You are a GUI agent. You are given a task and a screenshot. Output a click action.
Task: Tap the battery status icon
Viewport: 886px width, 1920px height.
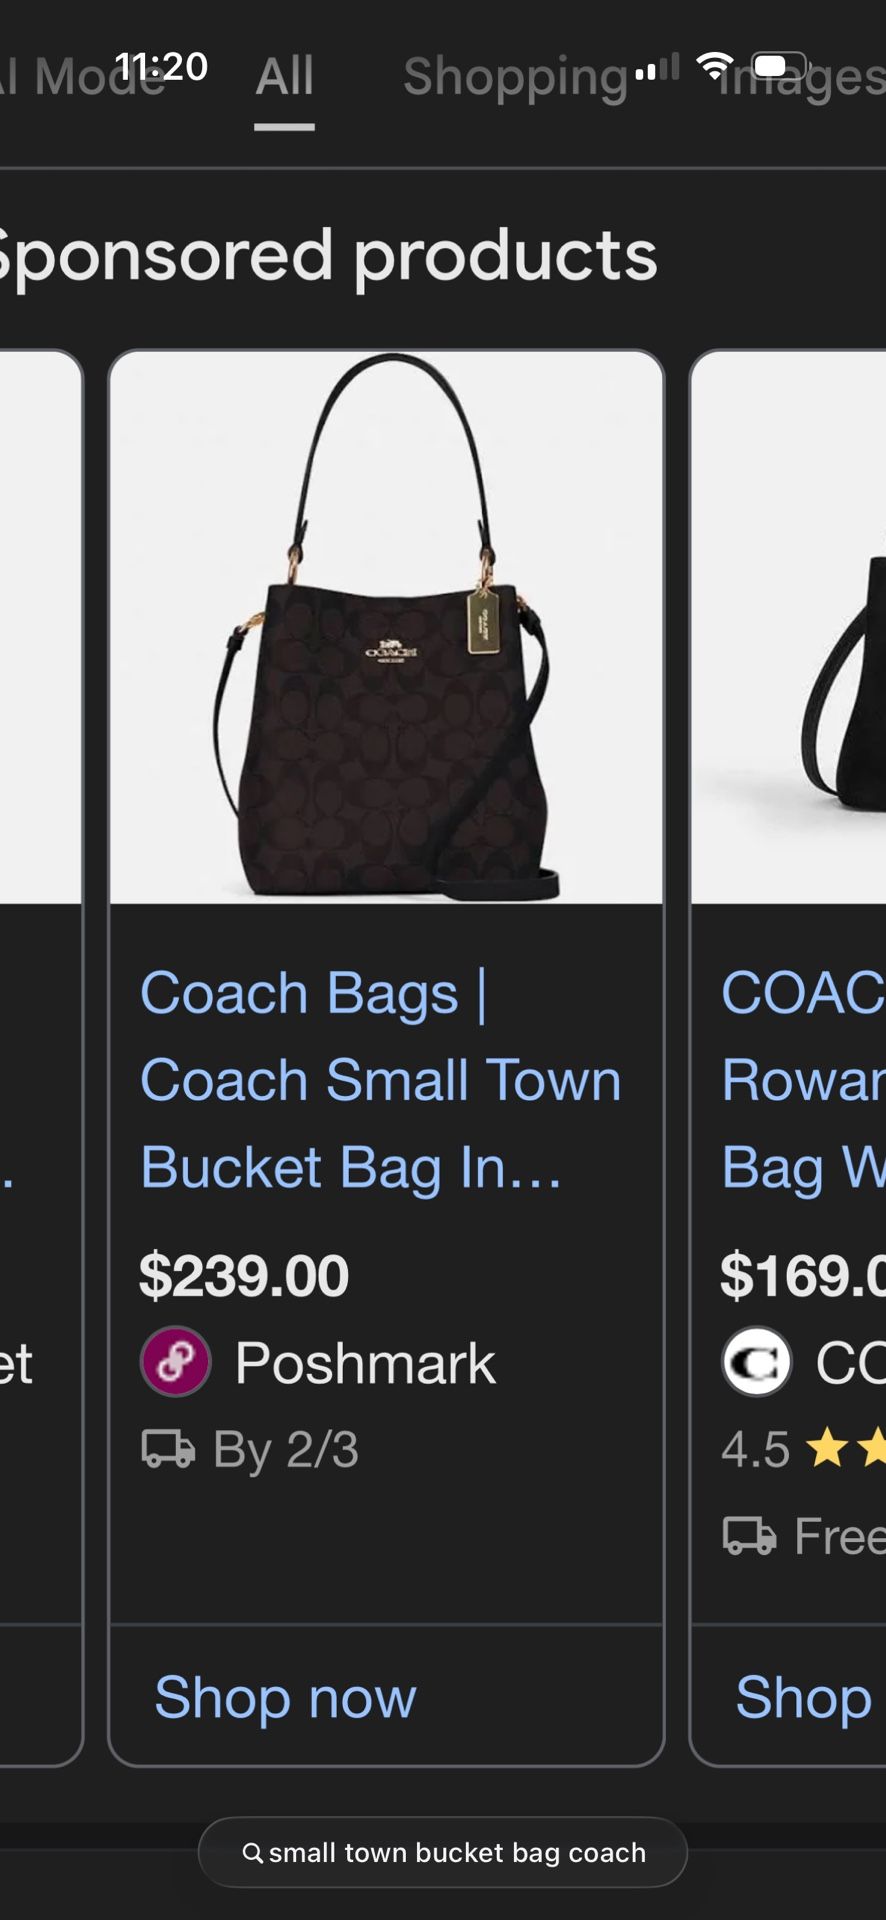tap(780, 66)
